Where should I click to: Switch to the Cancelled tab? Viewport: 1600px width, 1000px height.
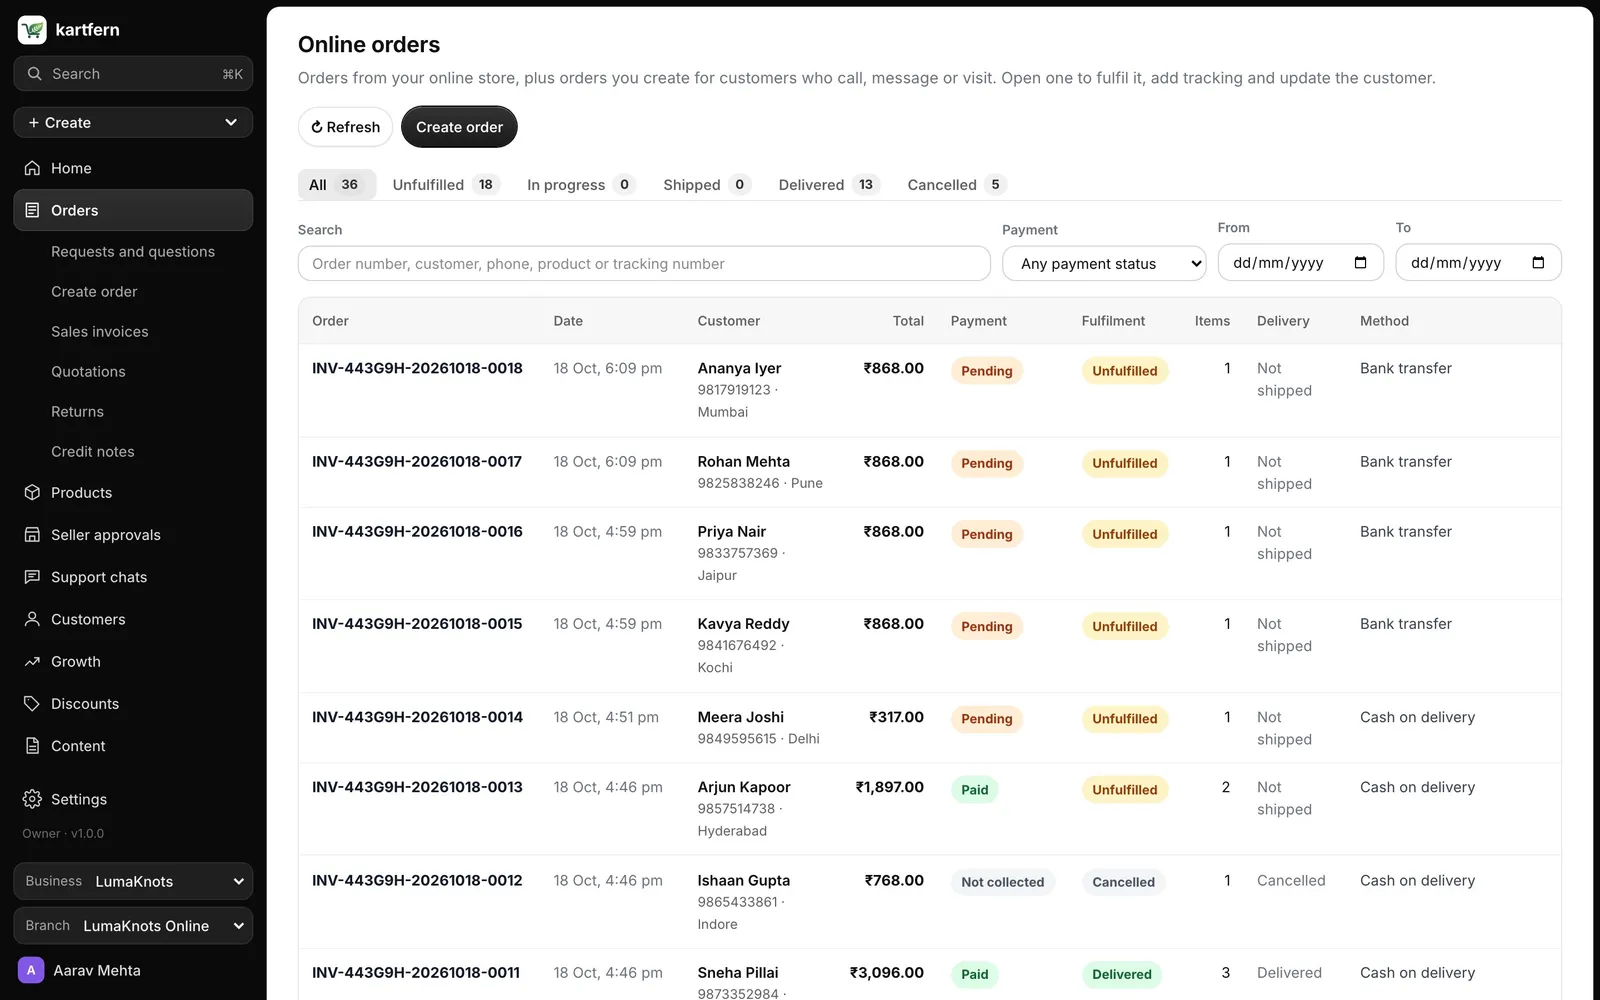[955, 185]
